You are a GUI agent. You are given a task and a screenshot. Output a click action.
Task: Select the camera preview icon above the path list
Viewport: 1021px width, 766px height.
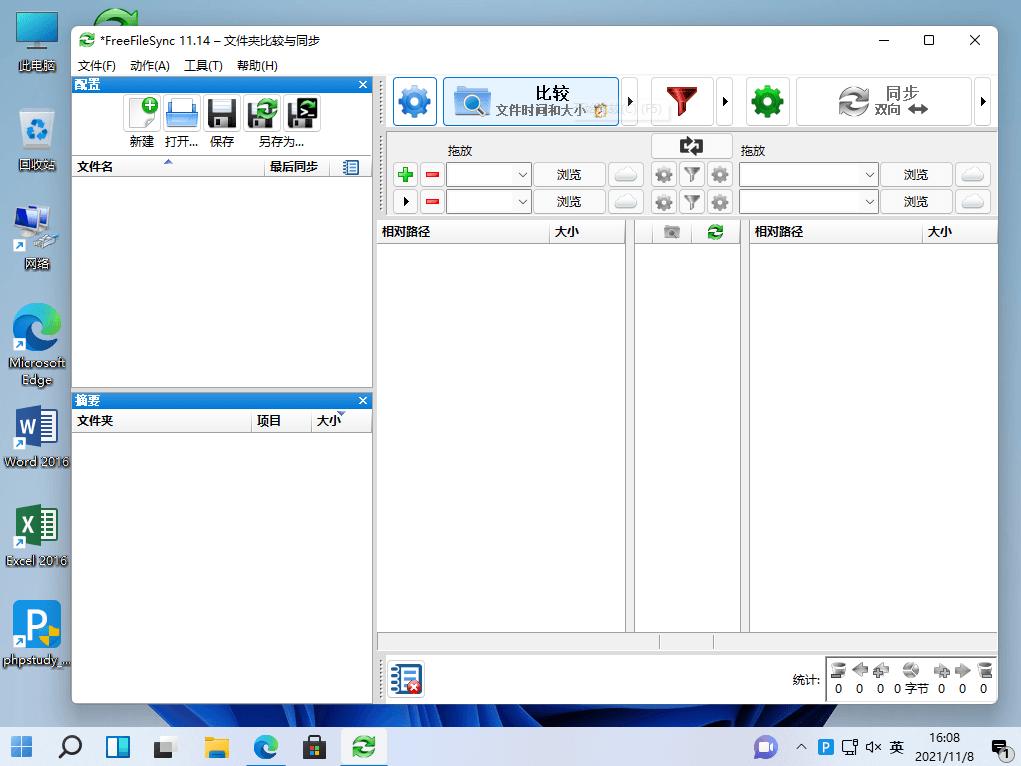tap(671, 231)
